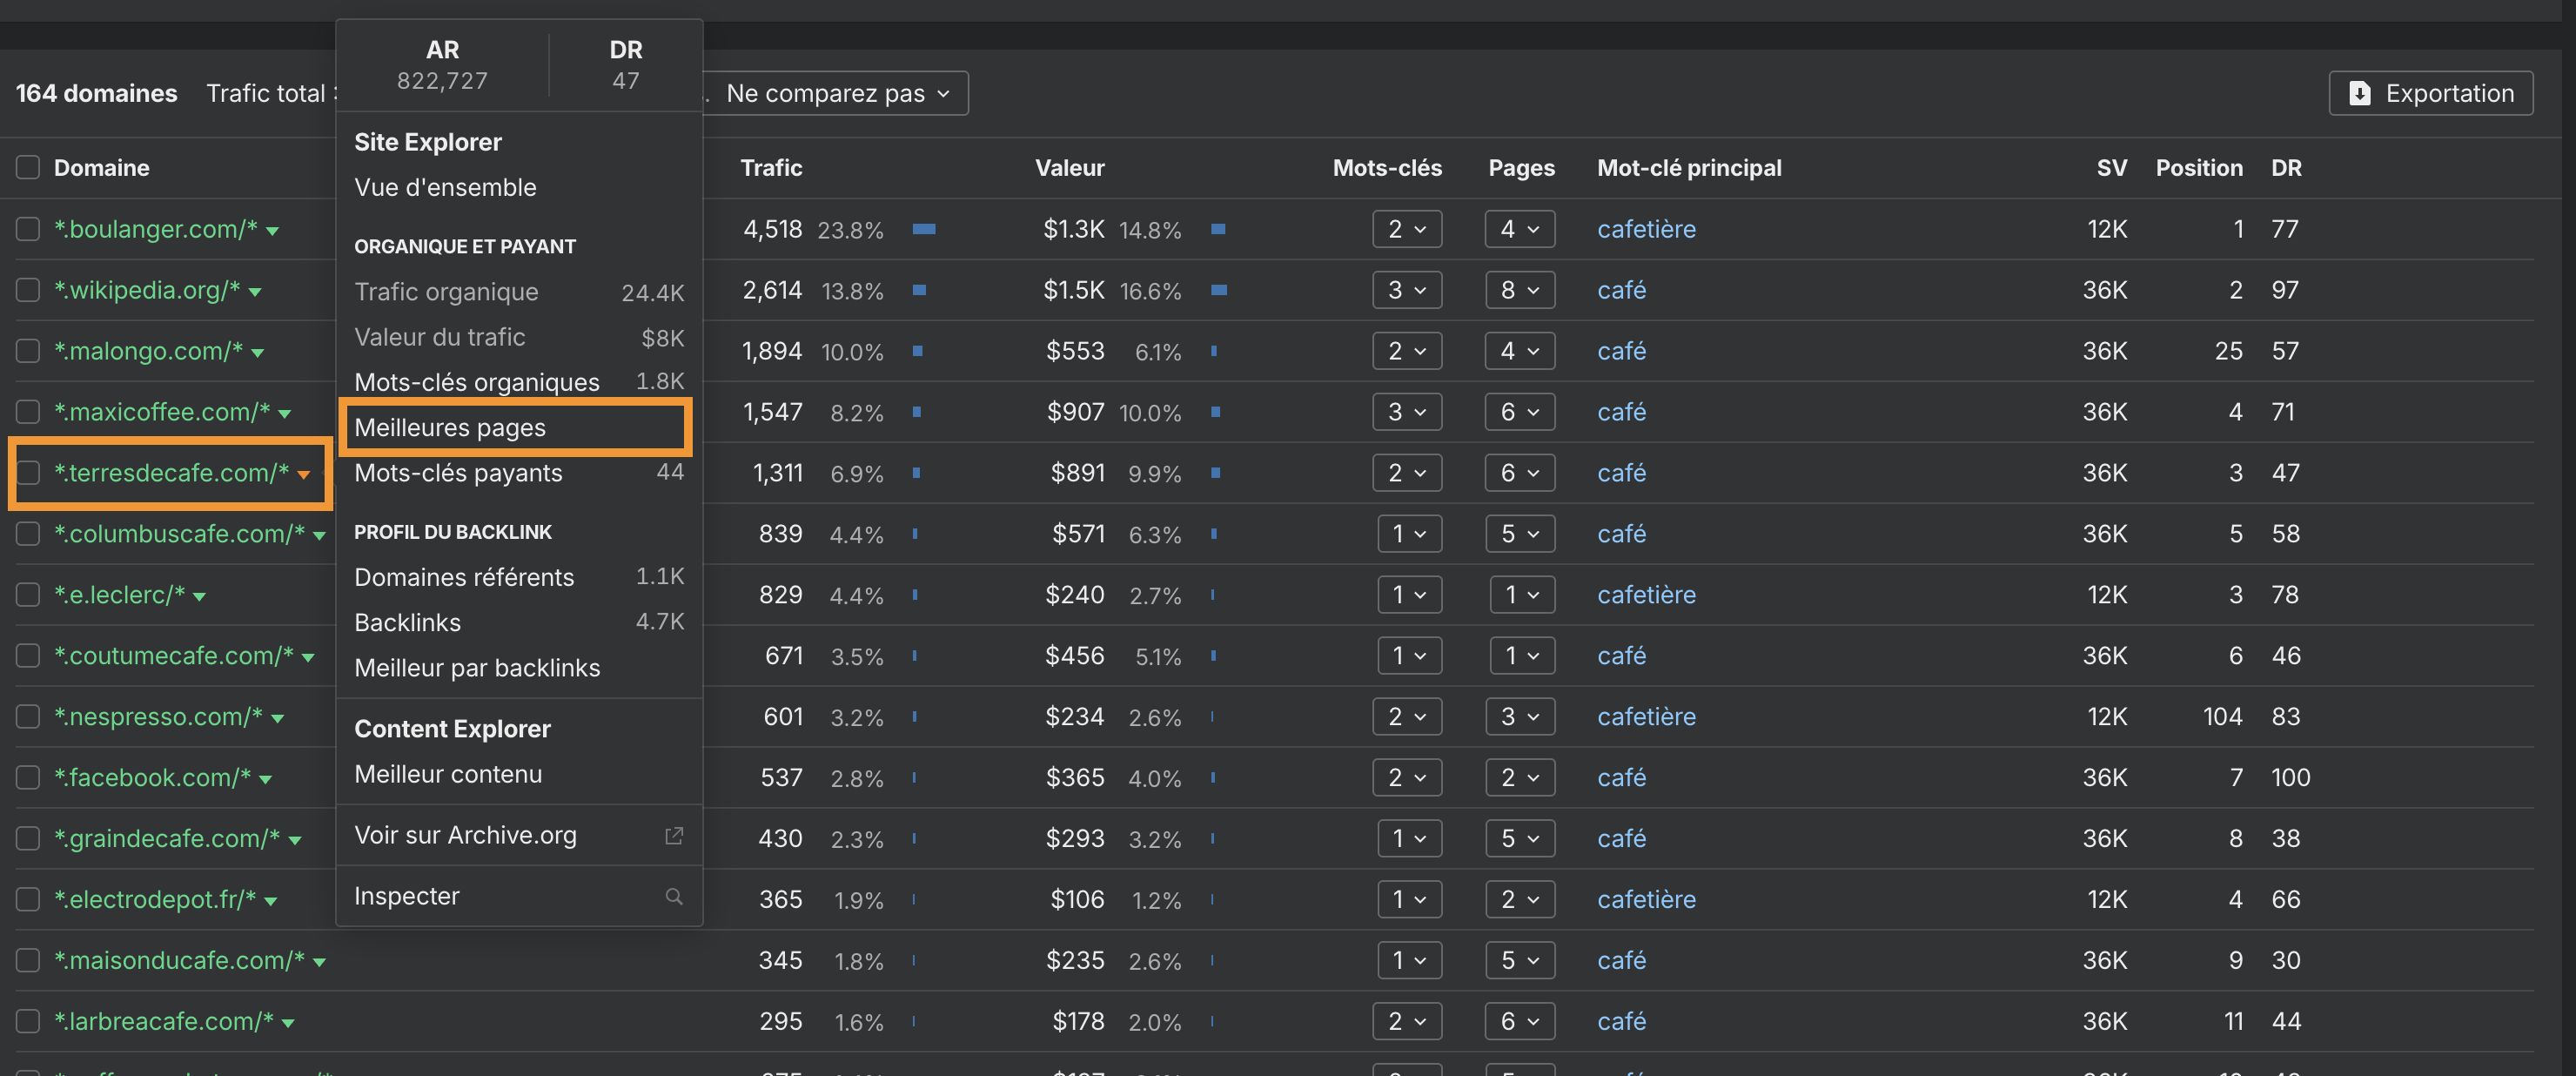
Task: Click the café keyword link on the malongo row
Action: (x=1621, y=351)
